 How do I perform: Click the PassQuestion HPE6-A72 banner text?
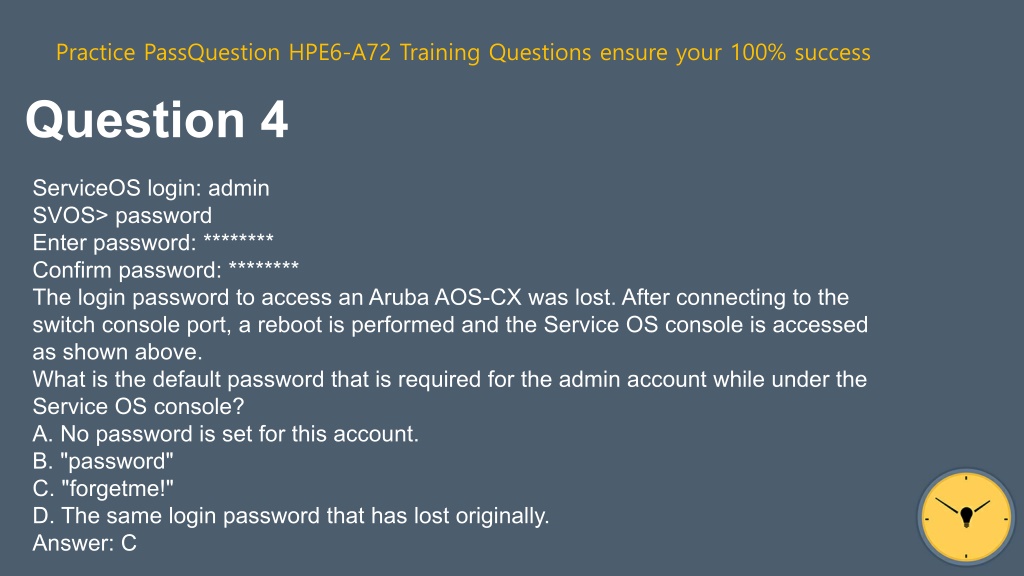(x=463, y=52)
